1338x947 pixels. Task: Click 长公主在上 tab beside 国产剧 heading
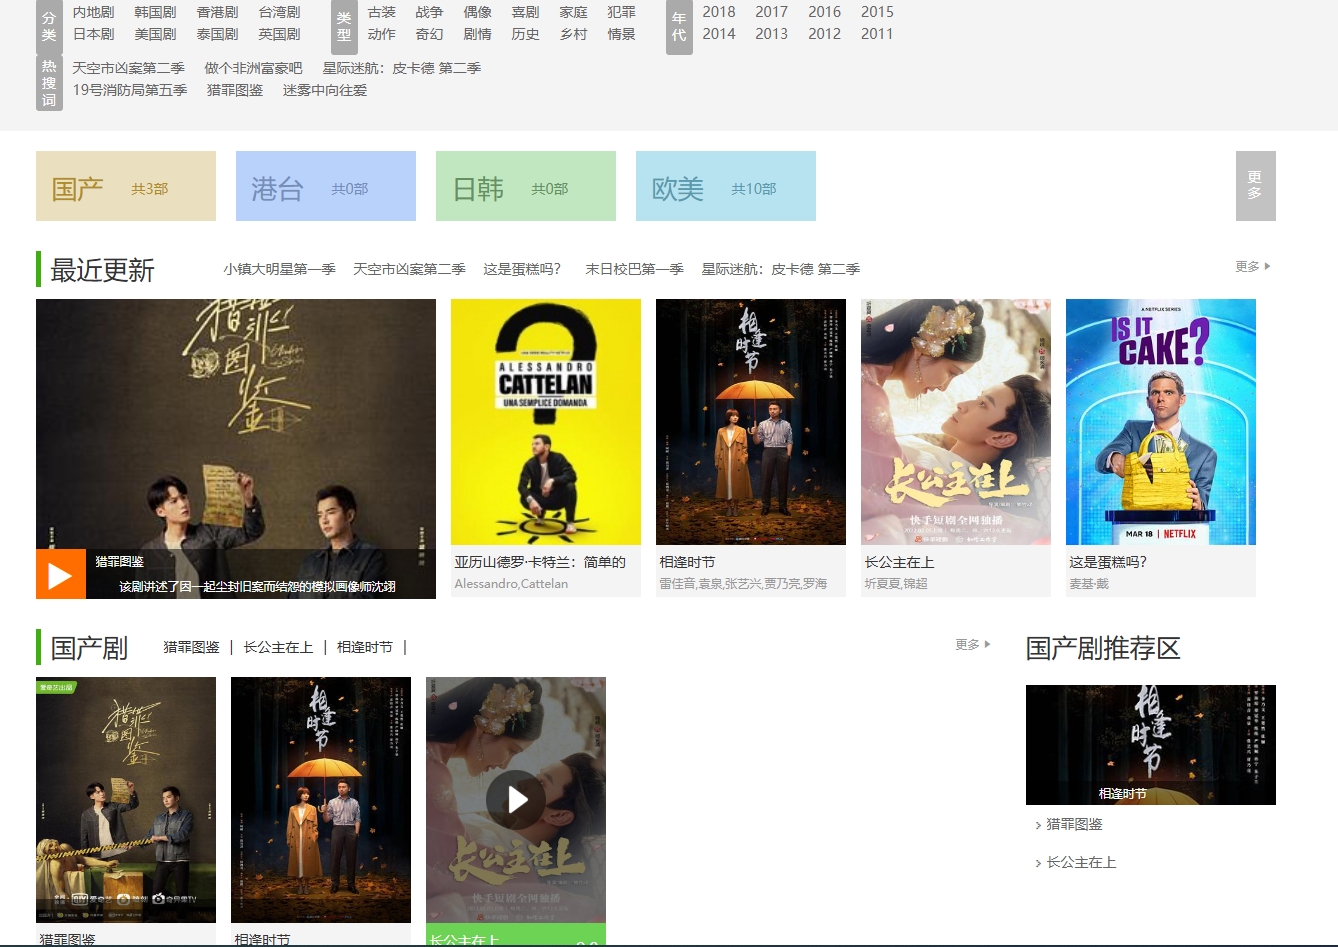pyautogui.click(x=278, y=647)
